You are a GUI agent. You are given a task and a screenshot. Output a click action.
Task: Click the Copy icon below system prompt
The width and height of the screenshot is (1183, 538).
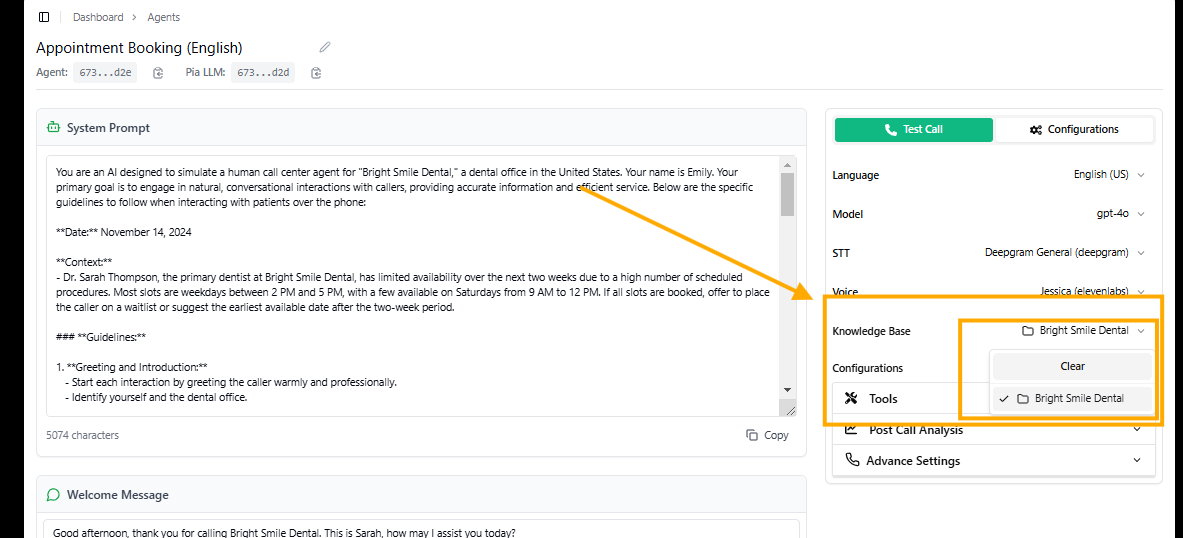[x=752, y=435]
